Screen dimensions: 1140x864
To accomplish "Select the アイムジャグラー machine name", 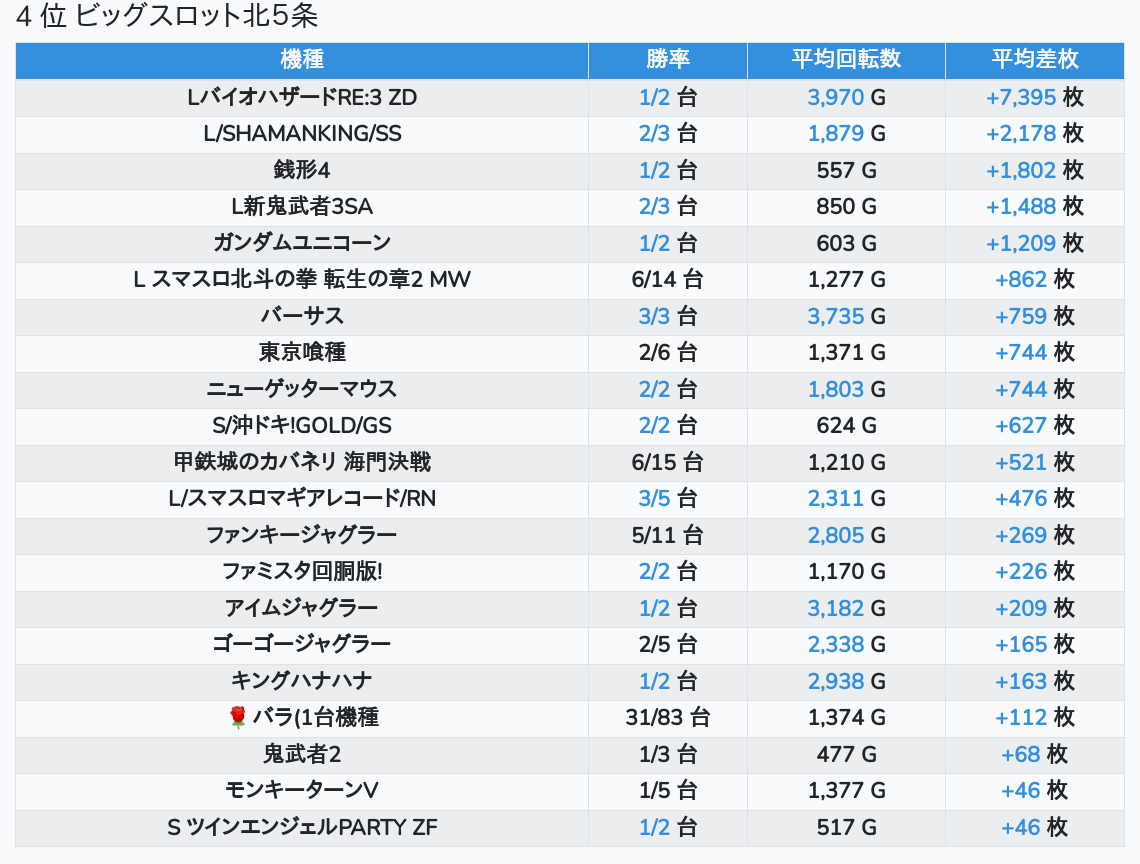I will pos(302,608).
